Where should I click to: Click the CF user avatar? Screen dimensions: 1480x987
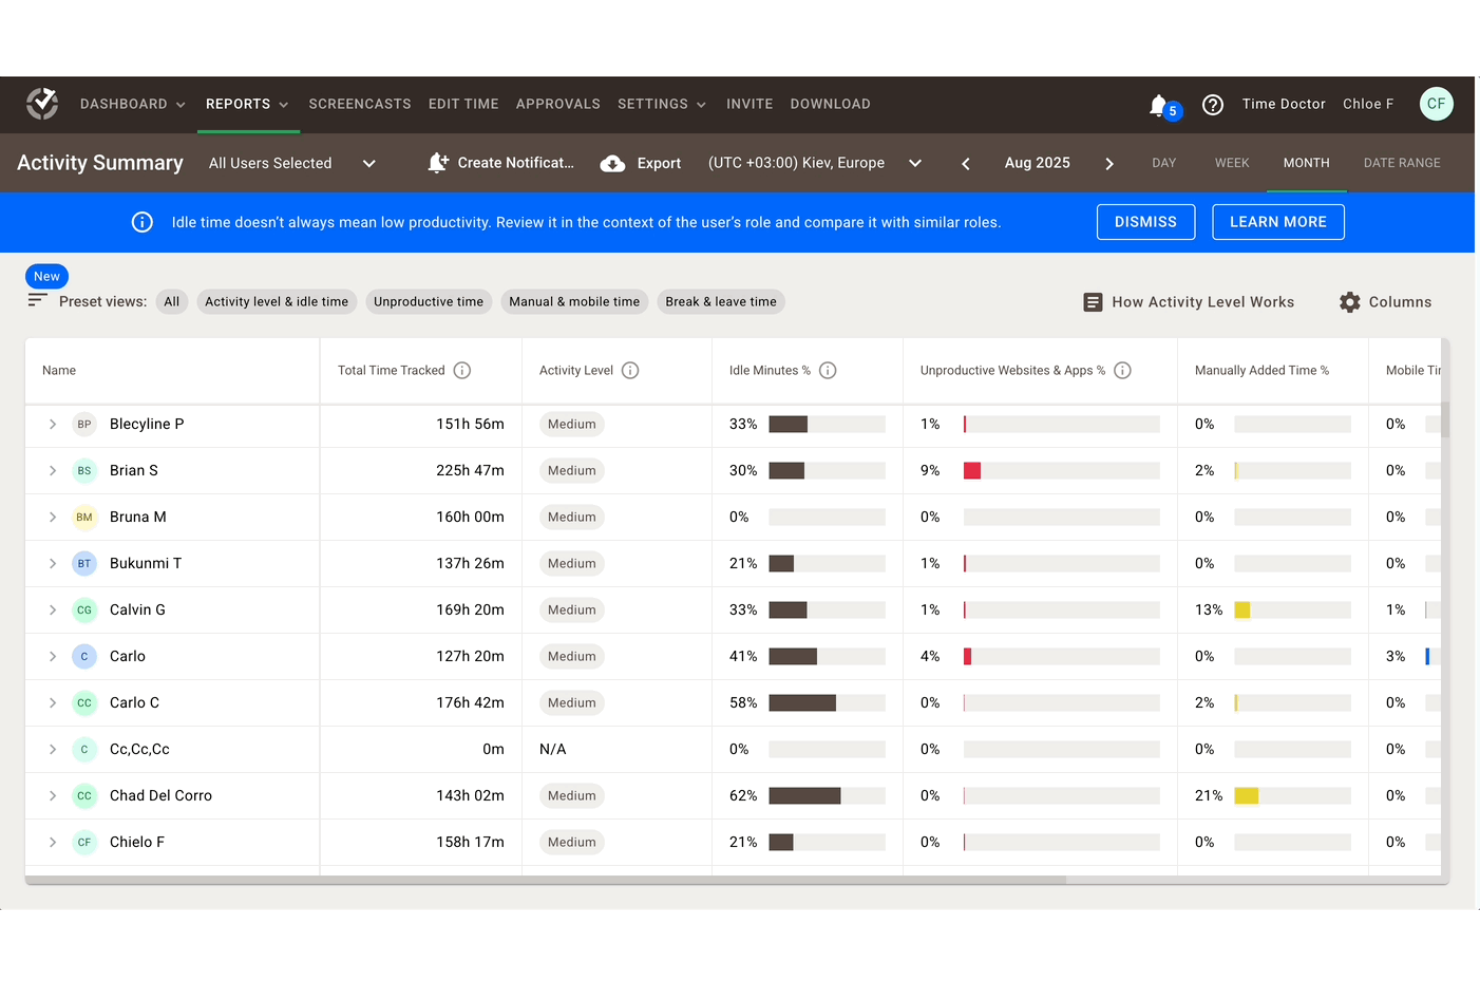click(1436, 104)
